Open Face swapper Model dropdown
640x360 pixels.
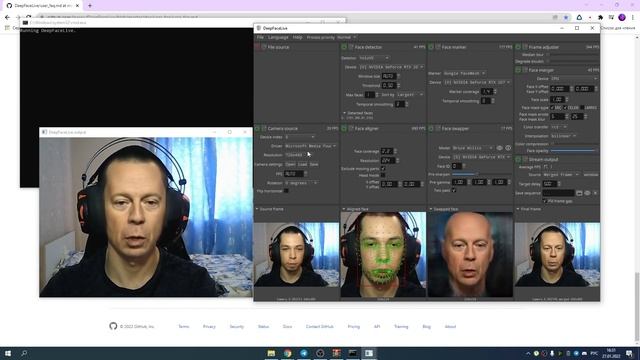[473, 148]
